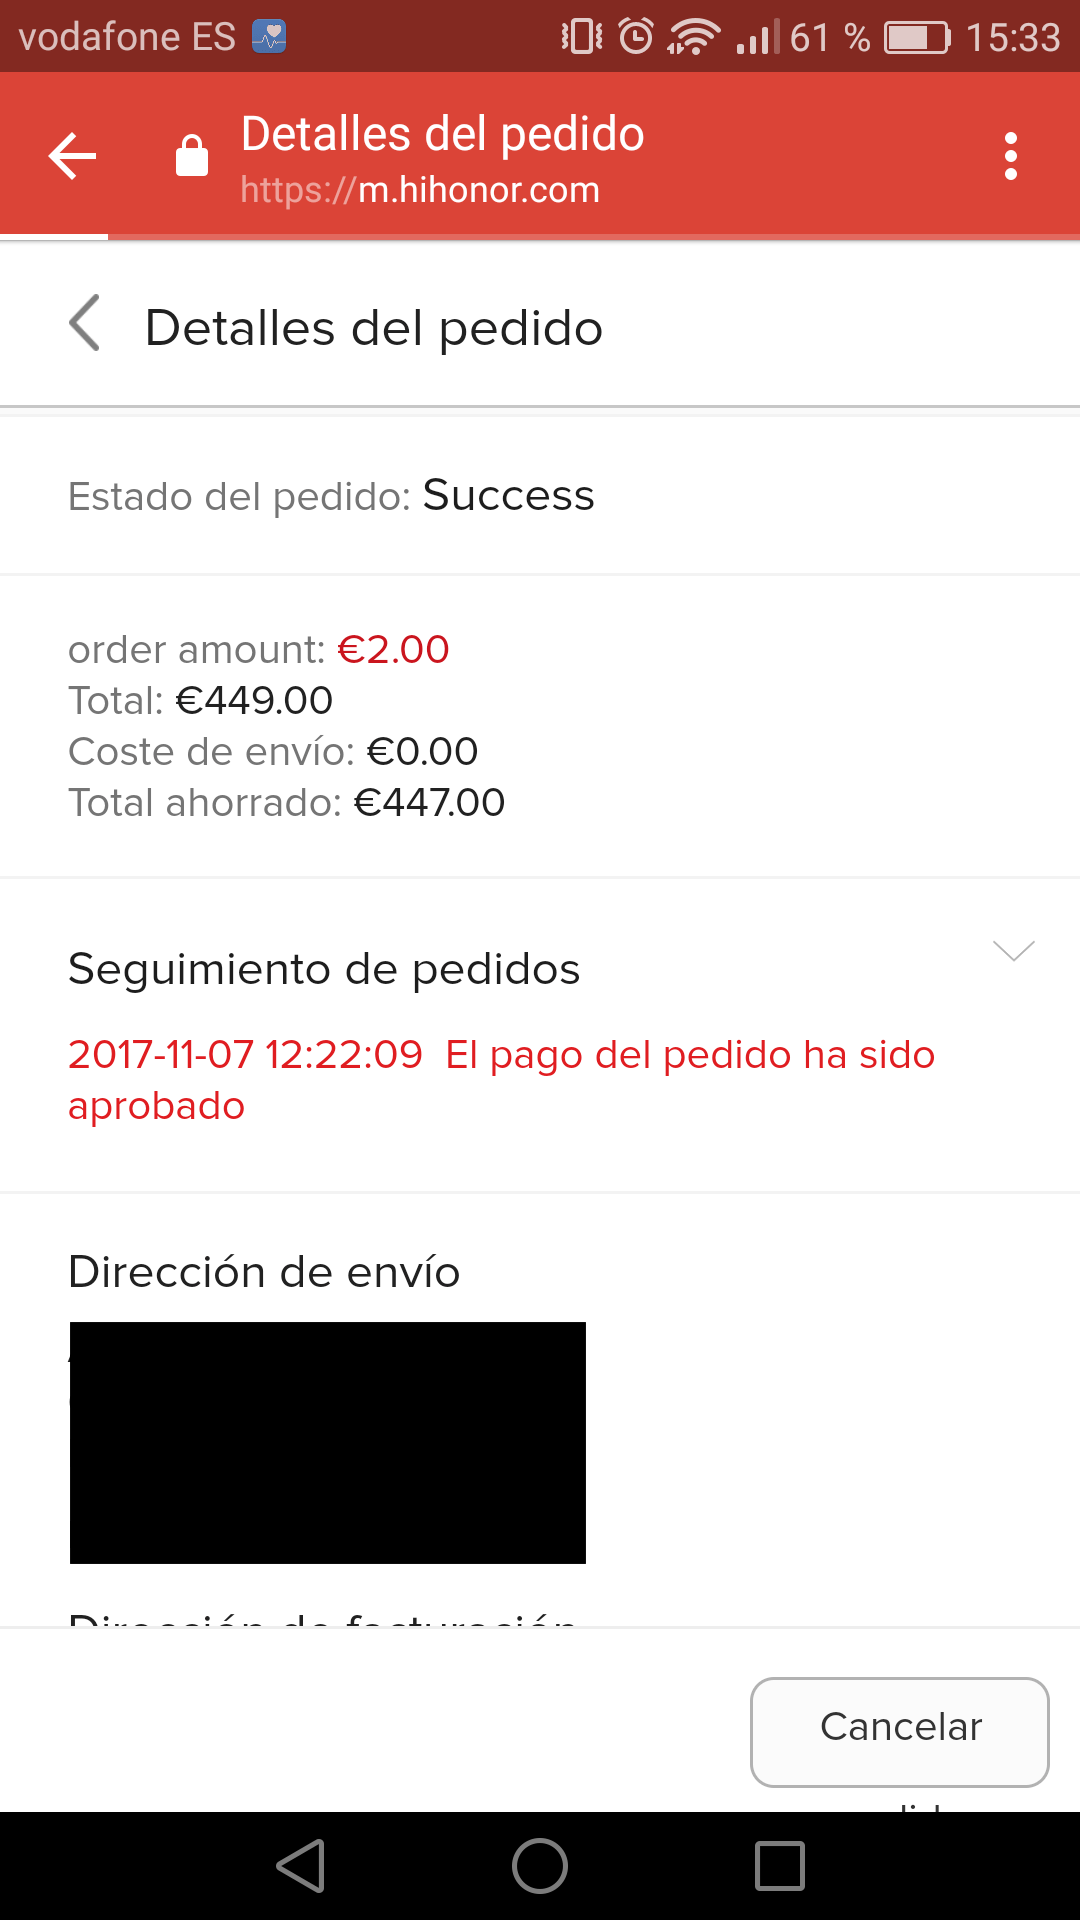Tap the browser back arrow

coord(72,156)
